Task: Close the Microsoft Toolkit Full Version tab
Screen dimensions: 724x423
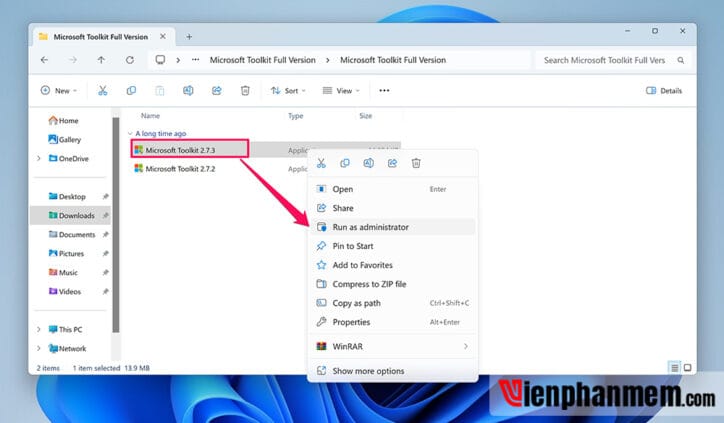Action: click(163, 36)
